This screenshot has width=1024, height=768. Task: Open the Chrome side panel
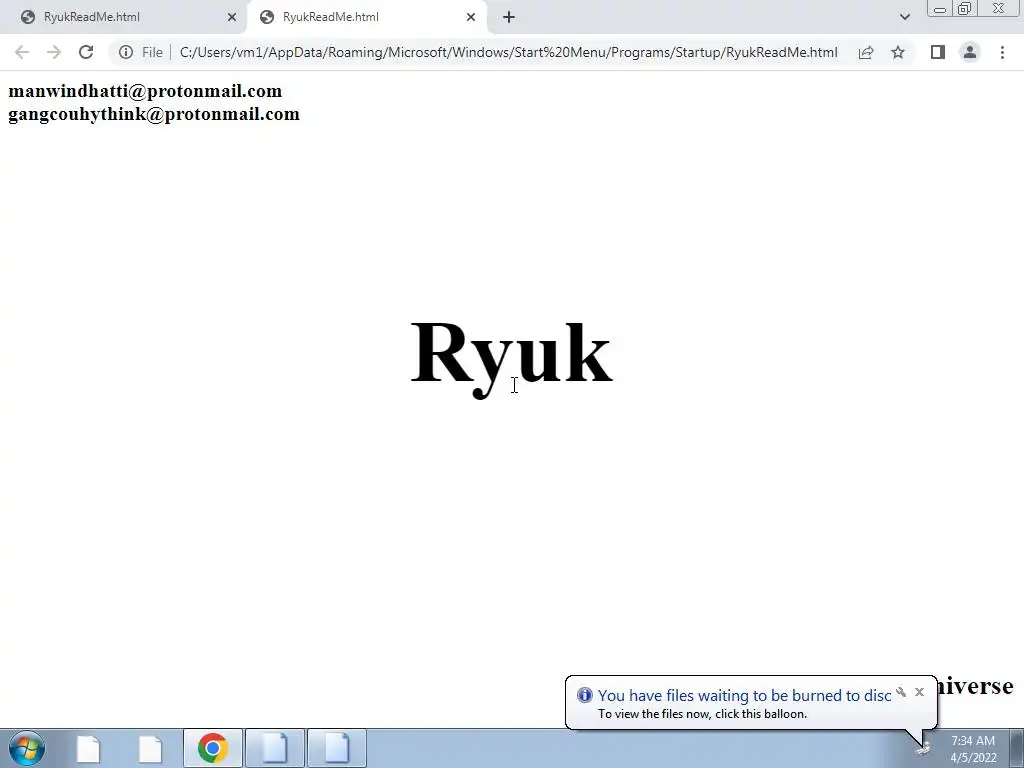[938, 52]
